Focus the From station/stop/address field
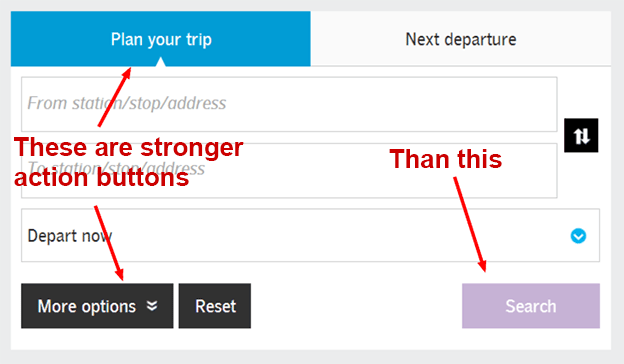Viewport: 624px width, 364px height. pyautogui.click(x=289, y=104)
